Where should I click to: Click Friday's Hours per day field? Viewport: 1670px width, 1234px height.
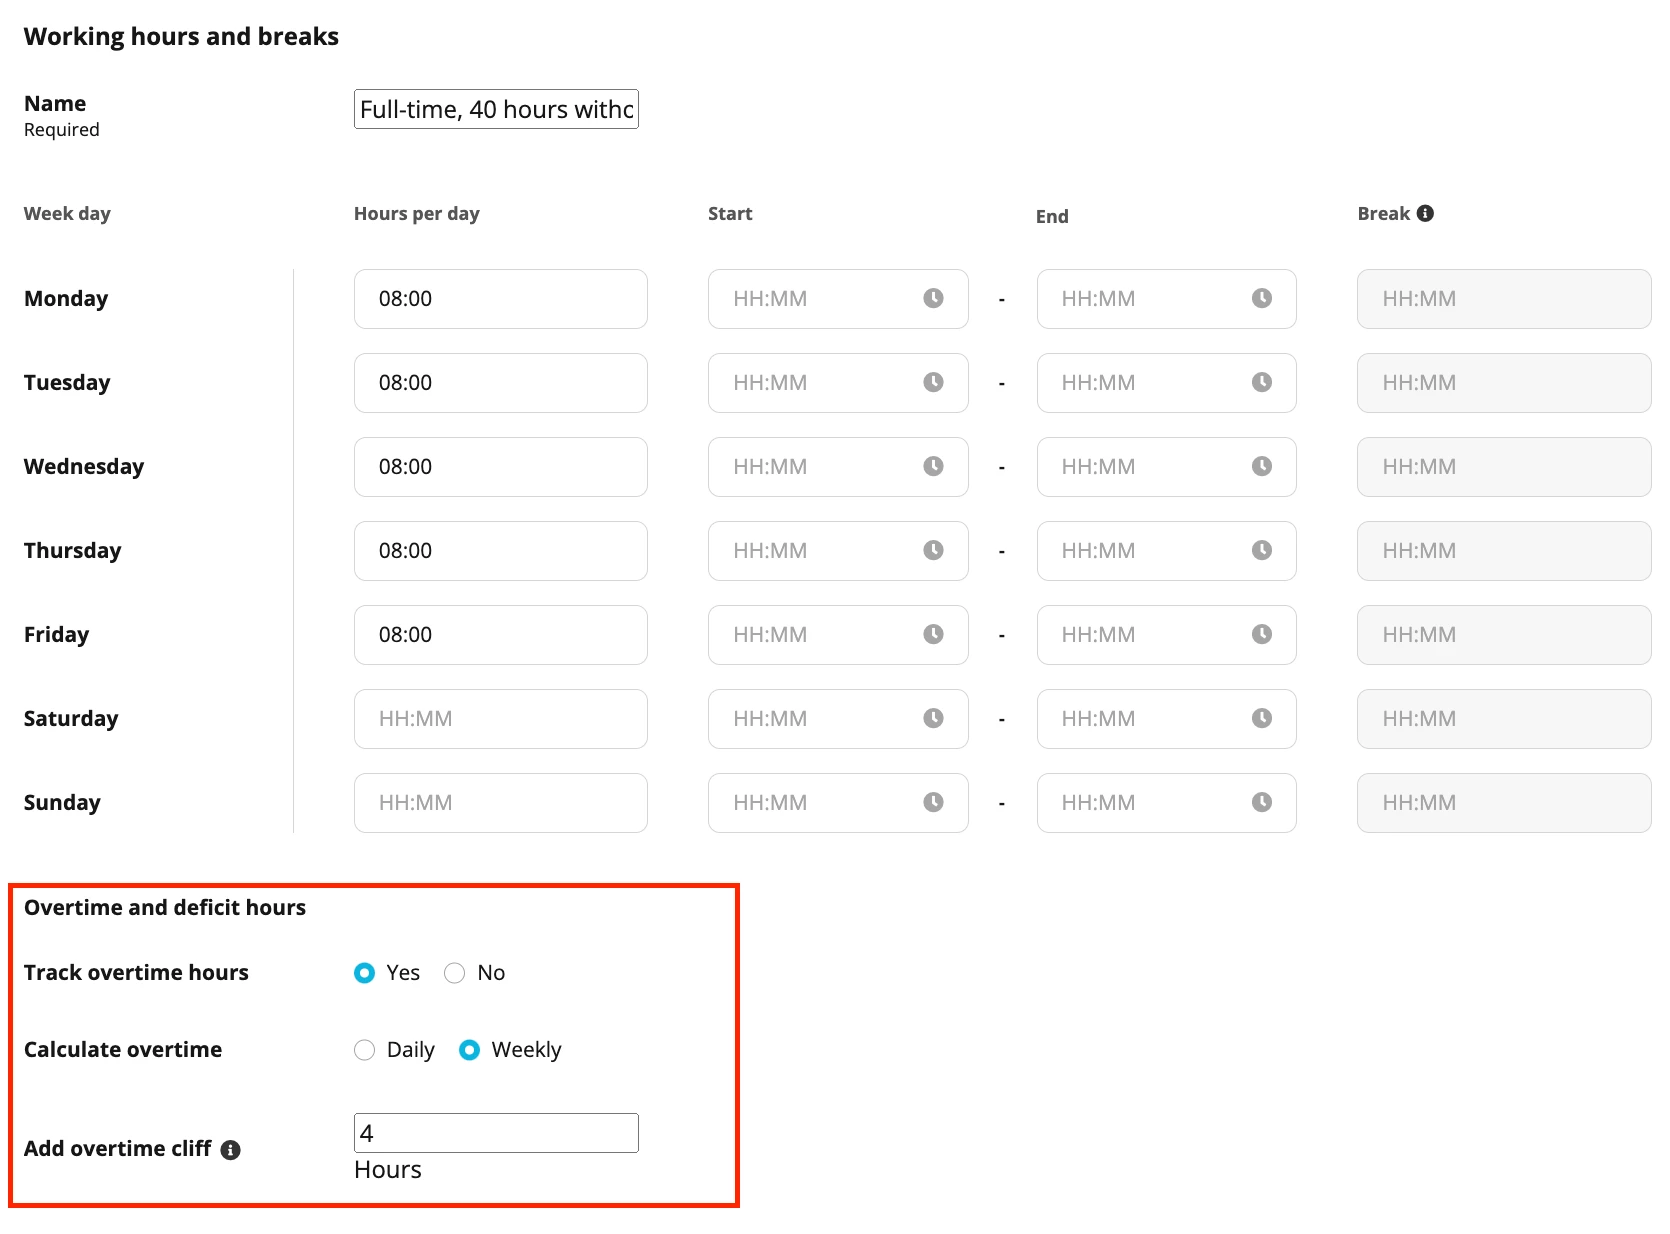[x=501, y=635]
